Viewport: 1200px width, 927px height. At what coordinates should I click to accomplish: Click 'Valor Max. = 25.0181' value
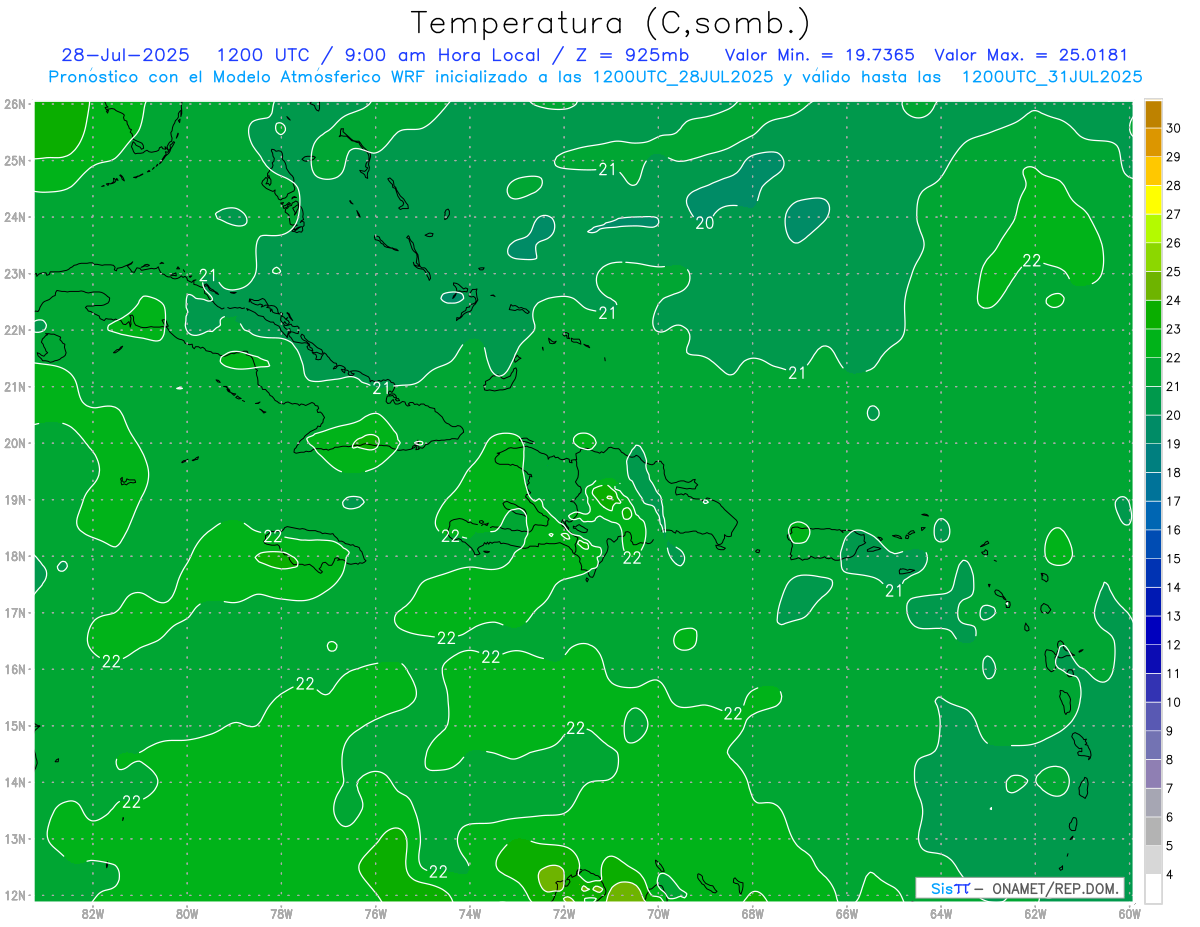click(1030, 55)
